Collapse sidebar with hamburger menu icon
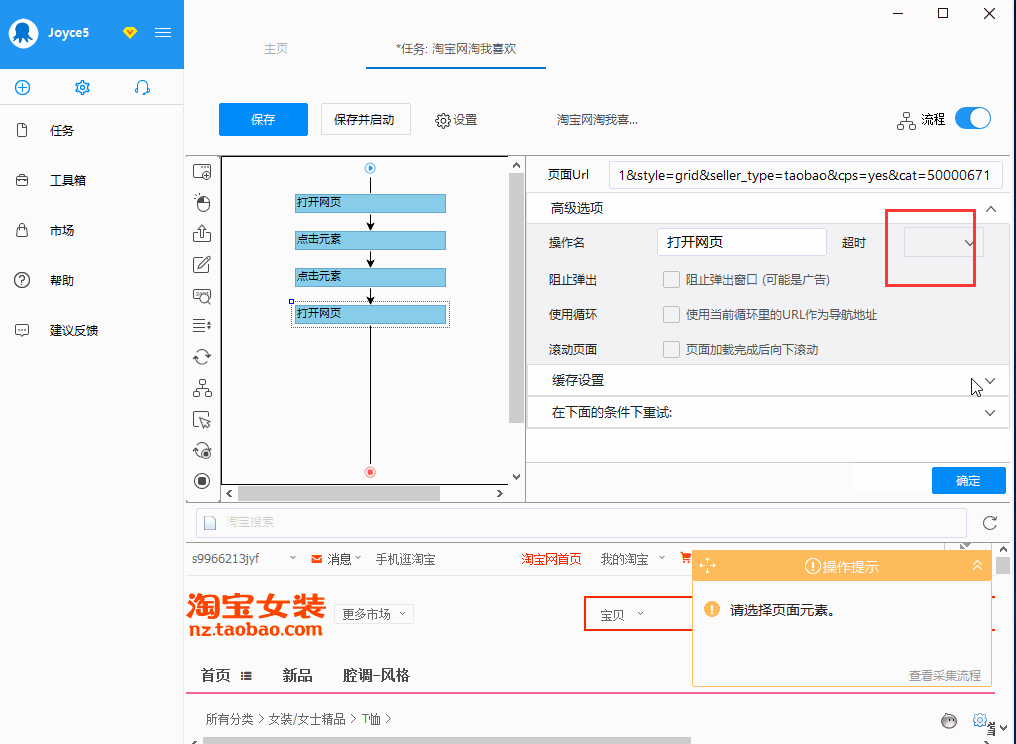This screenshot has width=1016, height=744. pyautogui.click(x=163, y=32)
